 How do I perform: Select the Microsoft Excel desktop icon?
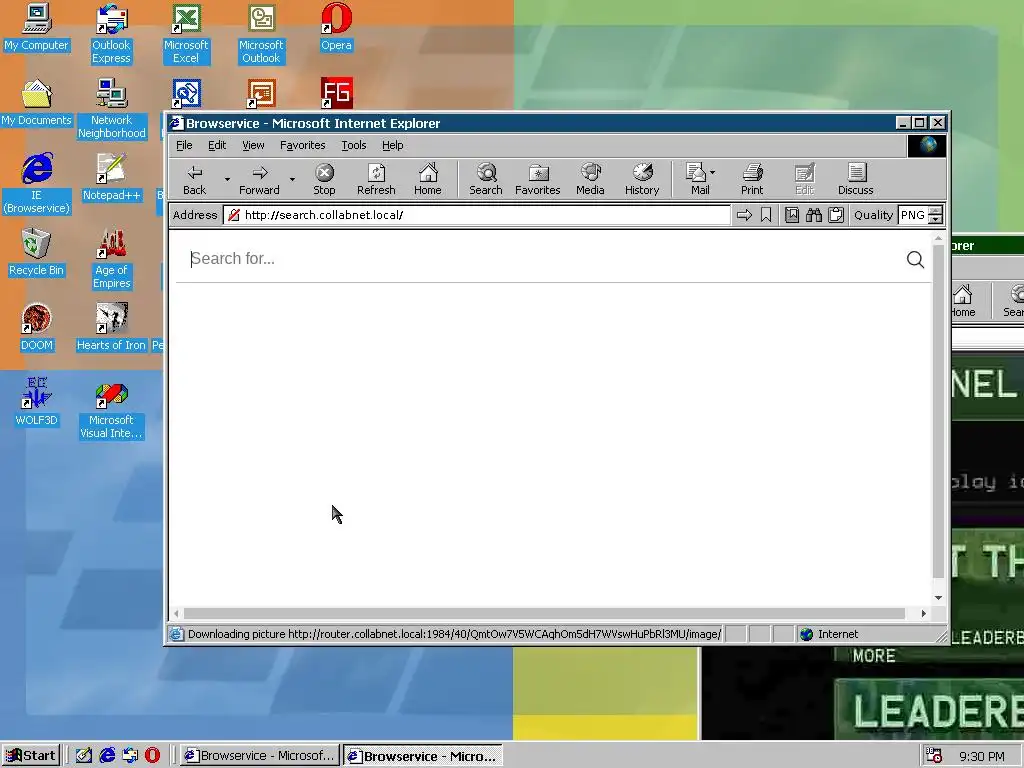tap(186, 34)
